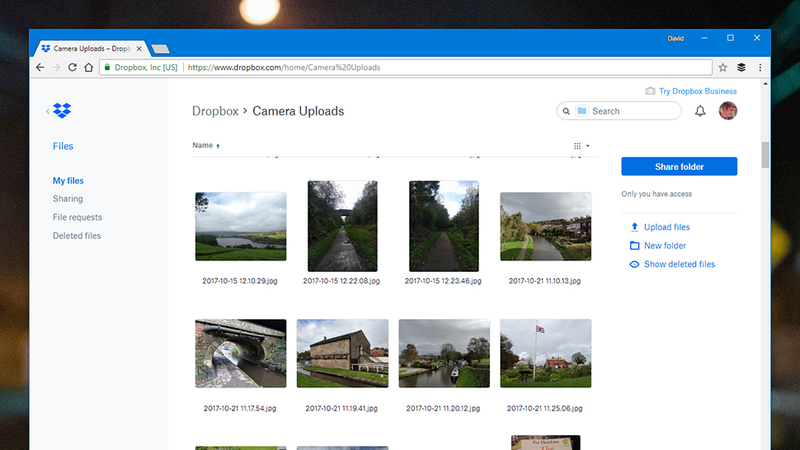
Task: Open thumbnail of 2017-10-21 11.17.54.jpg
Action: [x=241, y=353]
